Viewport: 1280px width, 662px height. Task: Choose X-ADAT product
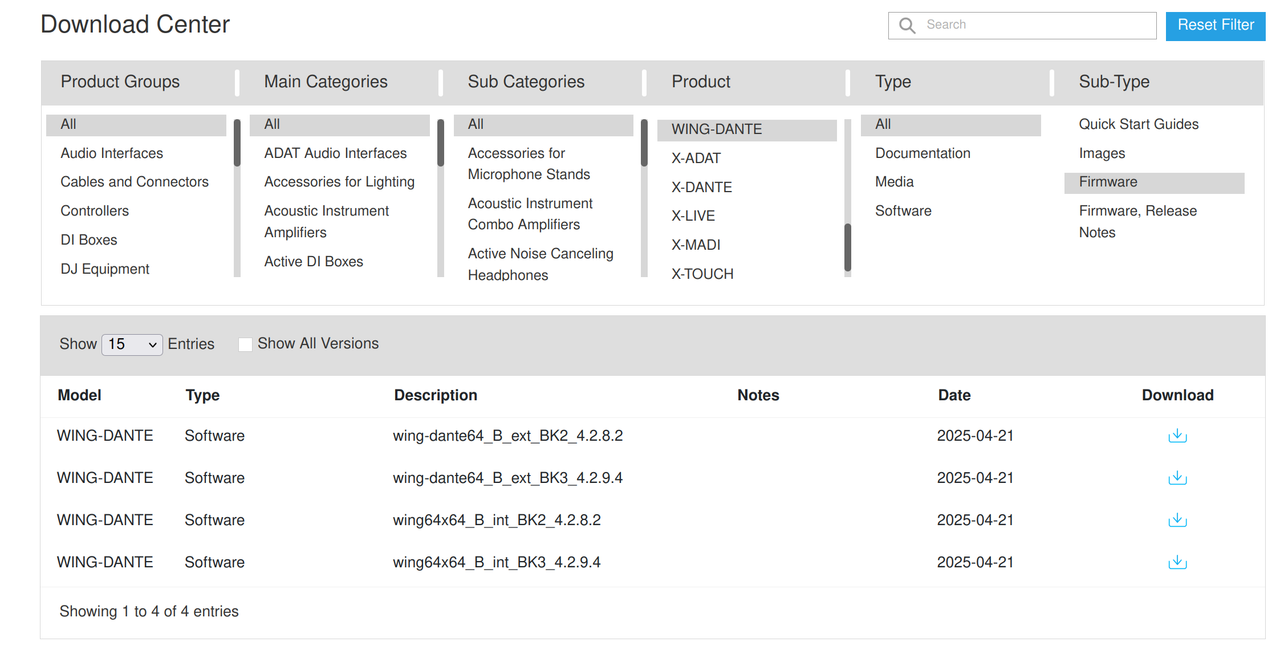pos(696,158)
